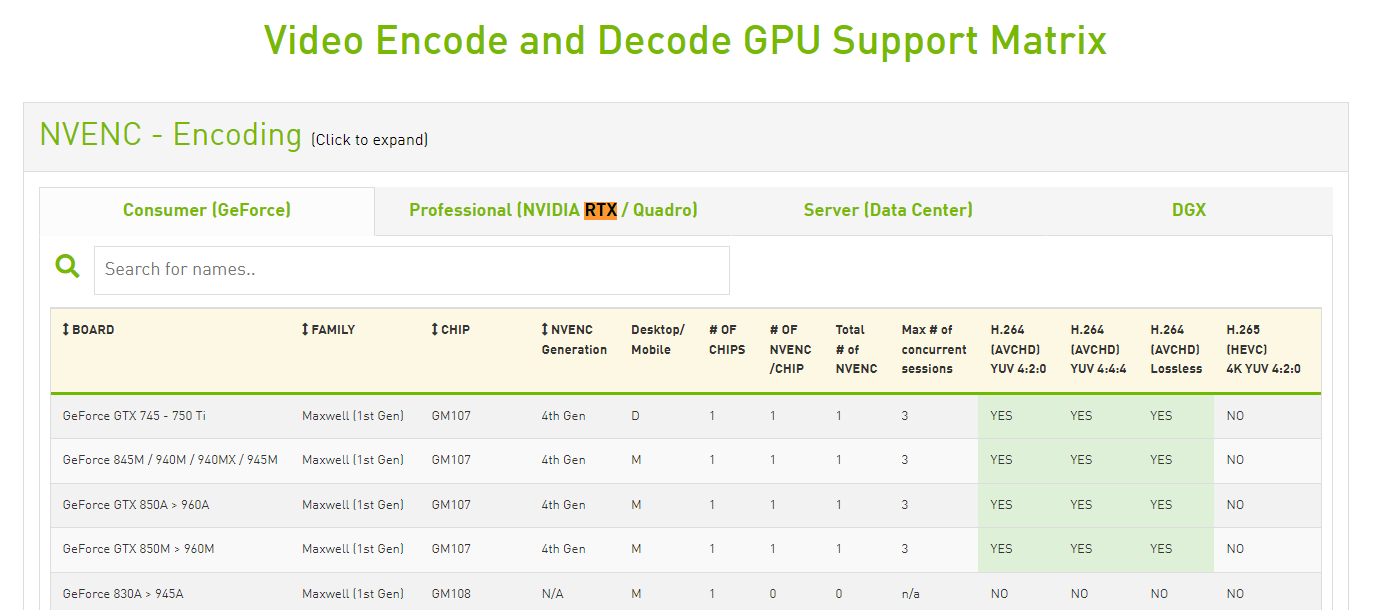Sort the table by the CHIP column
Viewport: 1389px width, 610px height.
click(452, 329)
